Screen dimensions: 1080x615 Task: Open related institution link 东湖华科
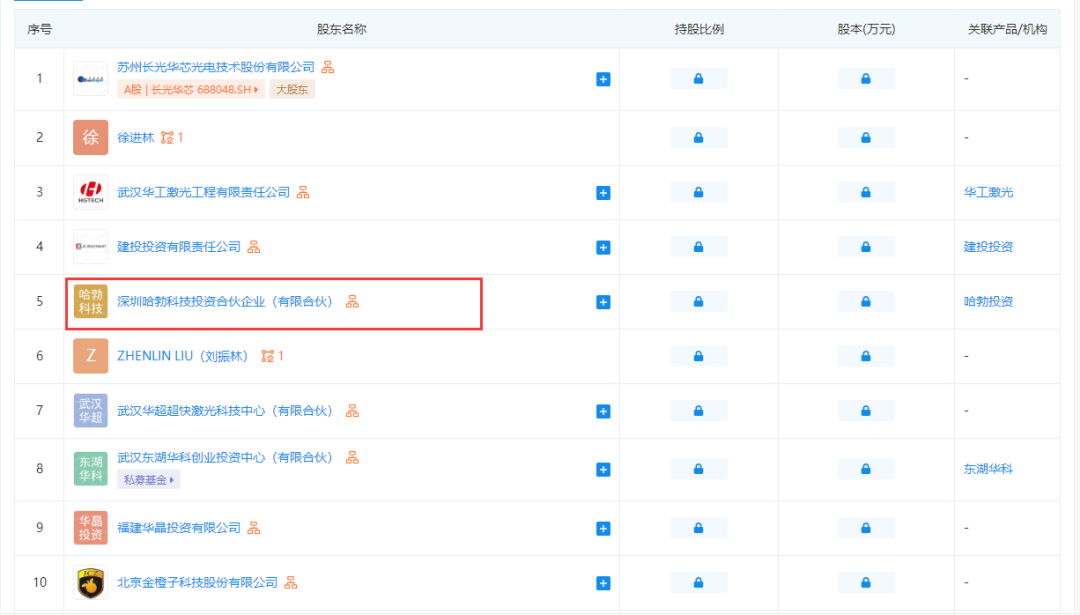tap(988, 469)
